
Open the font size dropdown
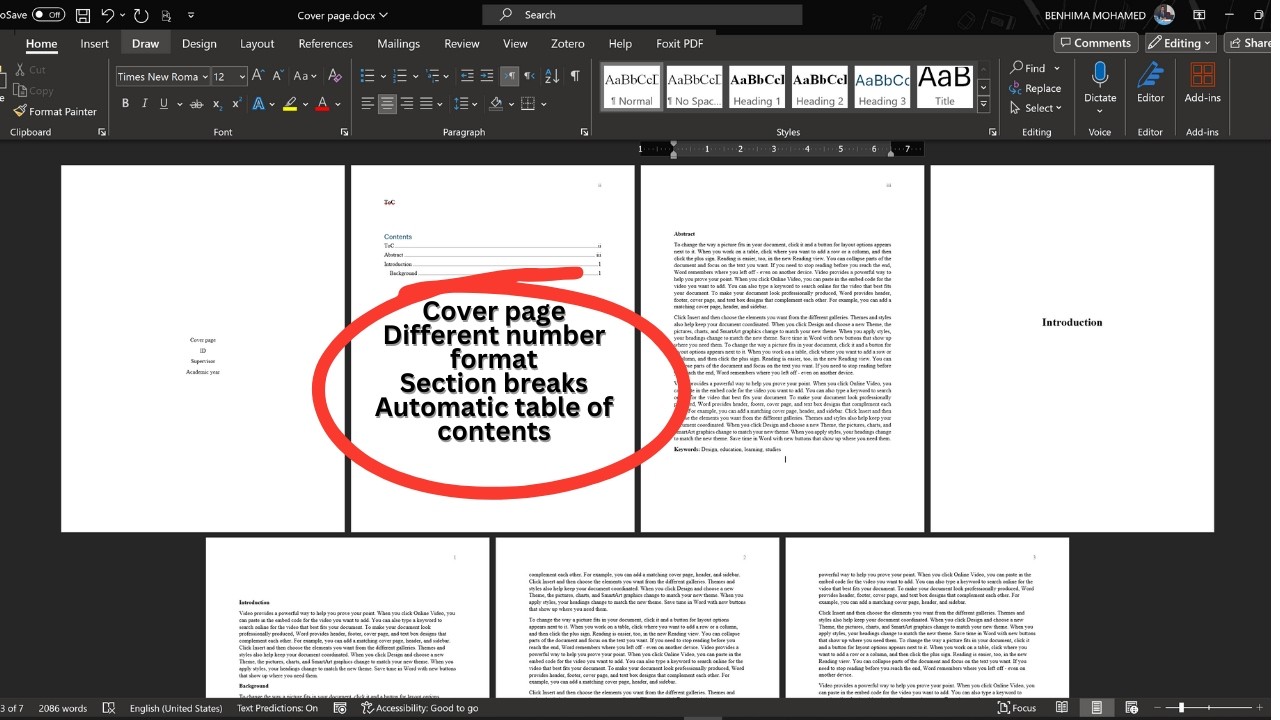pyautogui.click(x=243, y=77)
